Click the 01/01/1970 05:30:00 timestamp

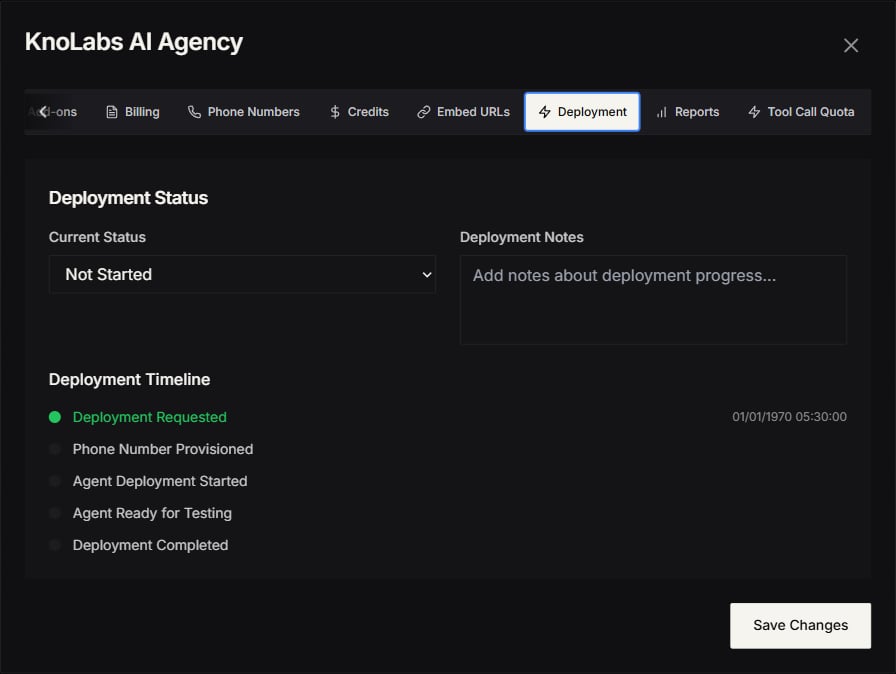pos(789,417)
